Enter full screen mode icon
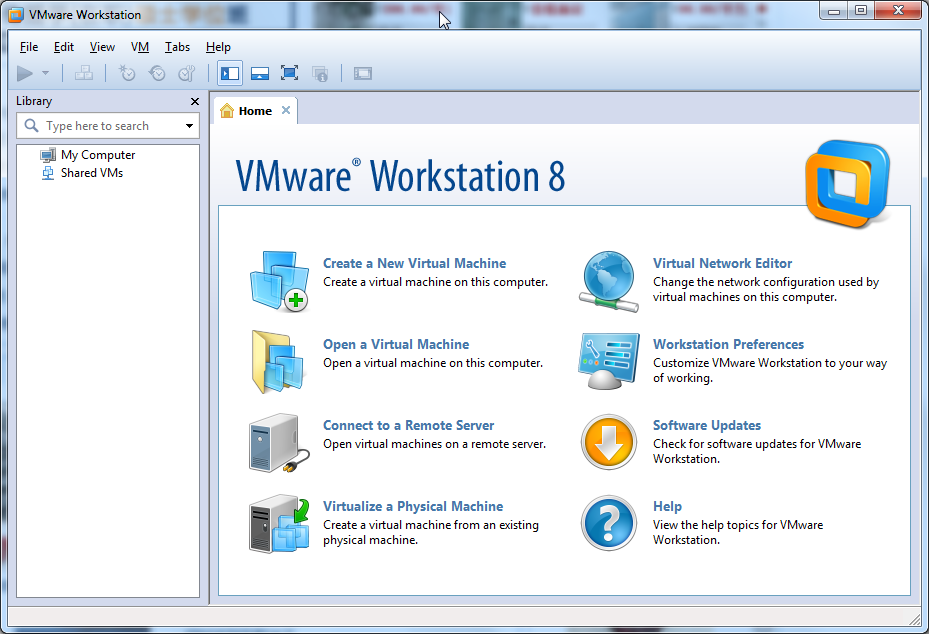Screen dimensions: 929x634 tap(289, 73)
